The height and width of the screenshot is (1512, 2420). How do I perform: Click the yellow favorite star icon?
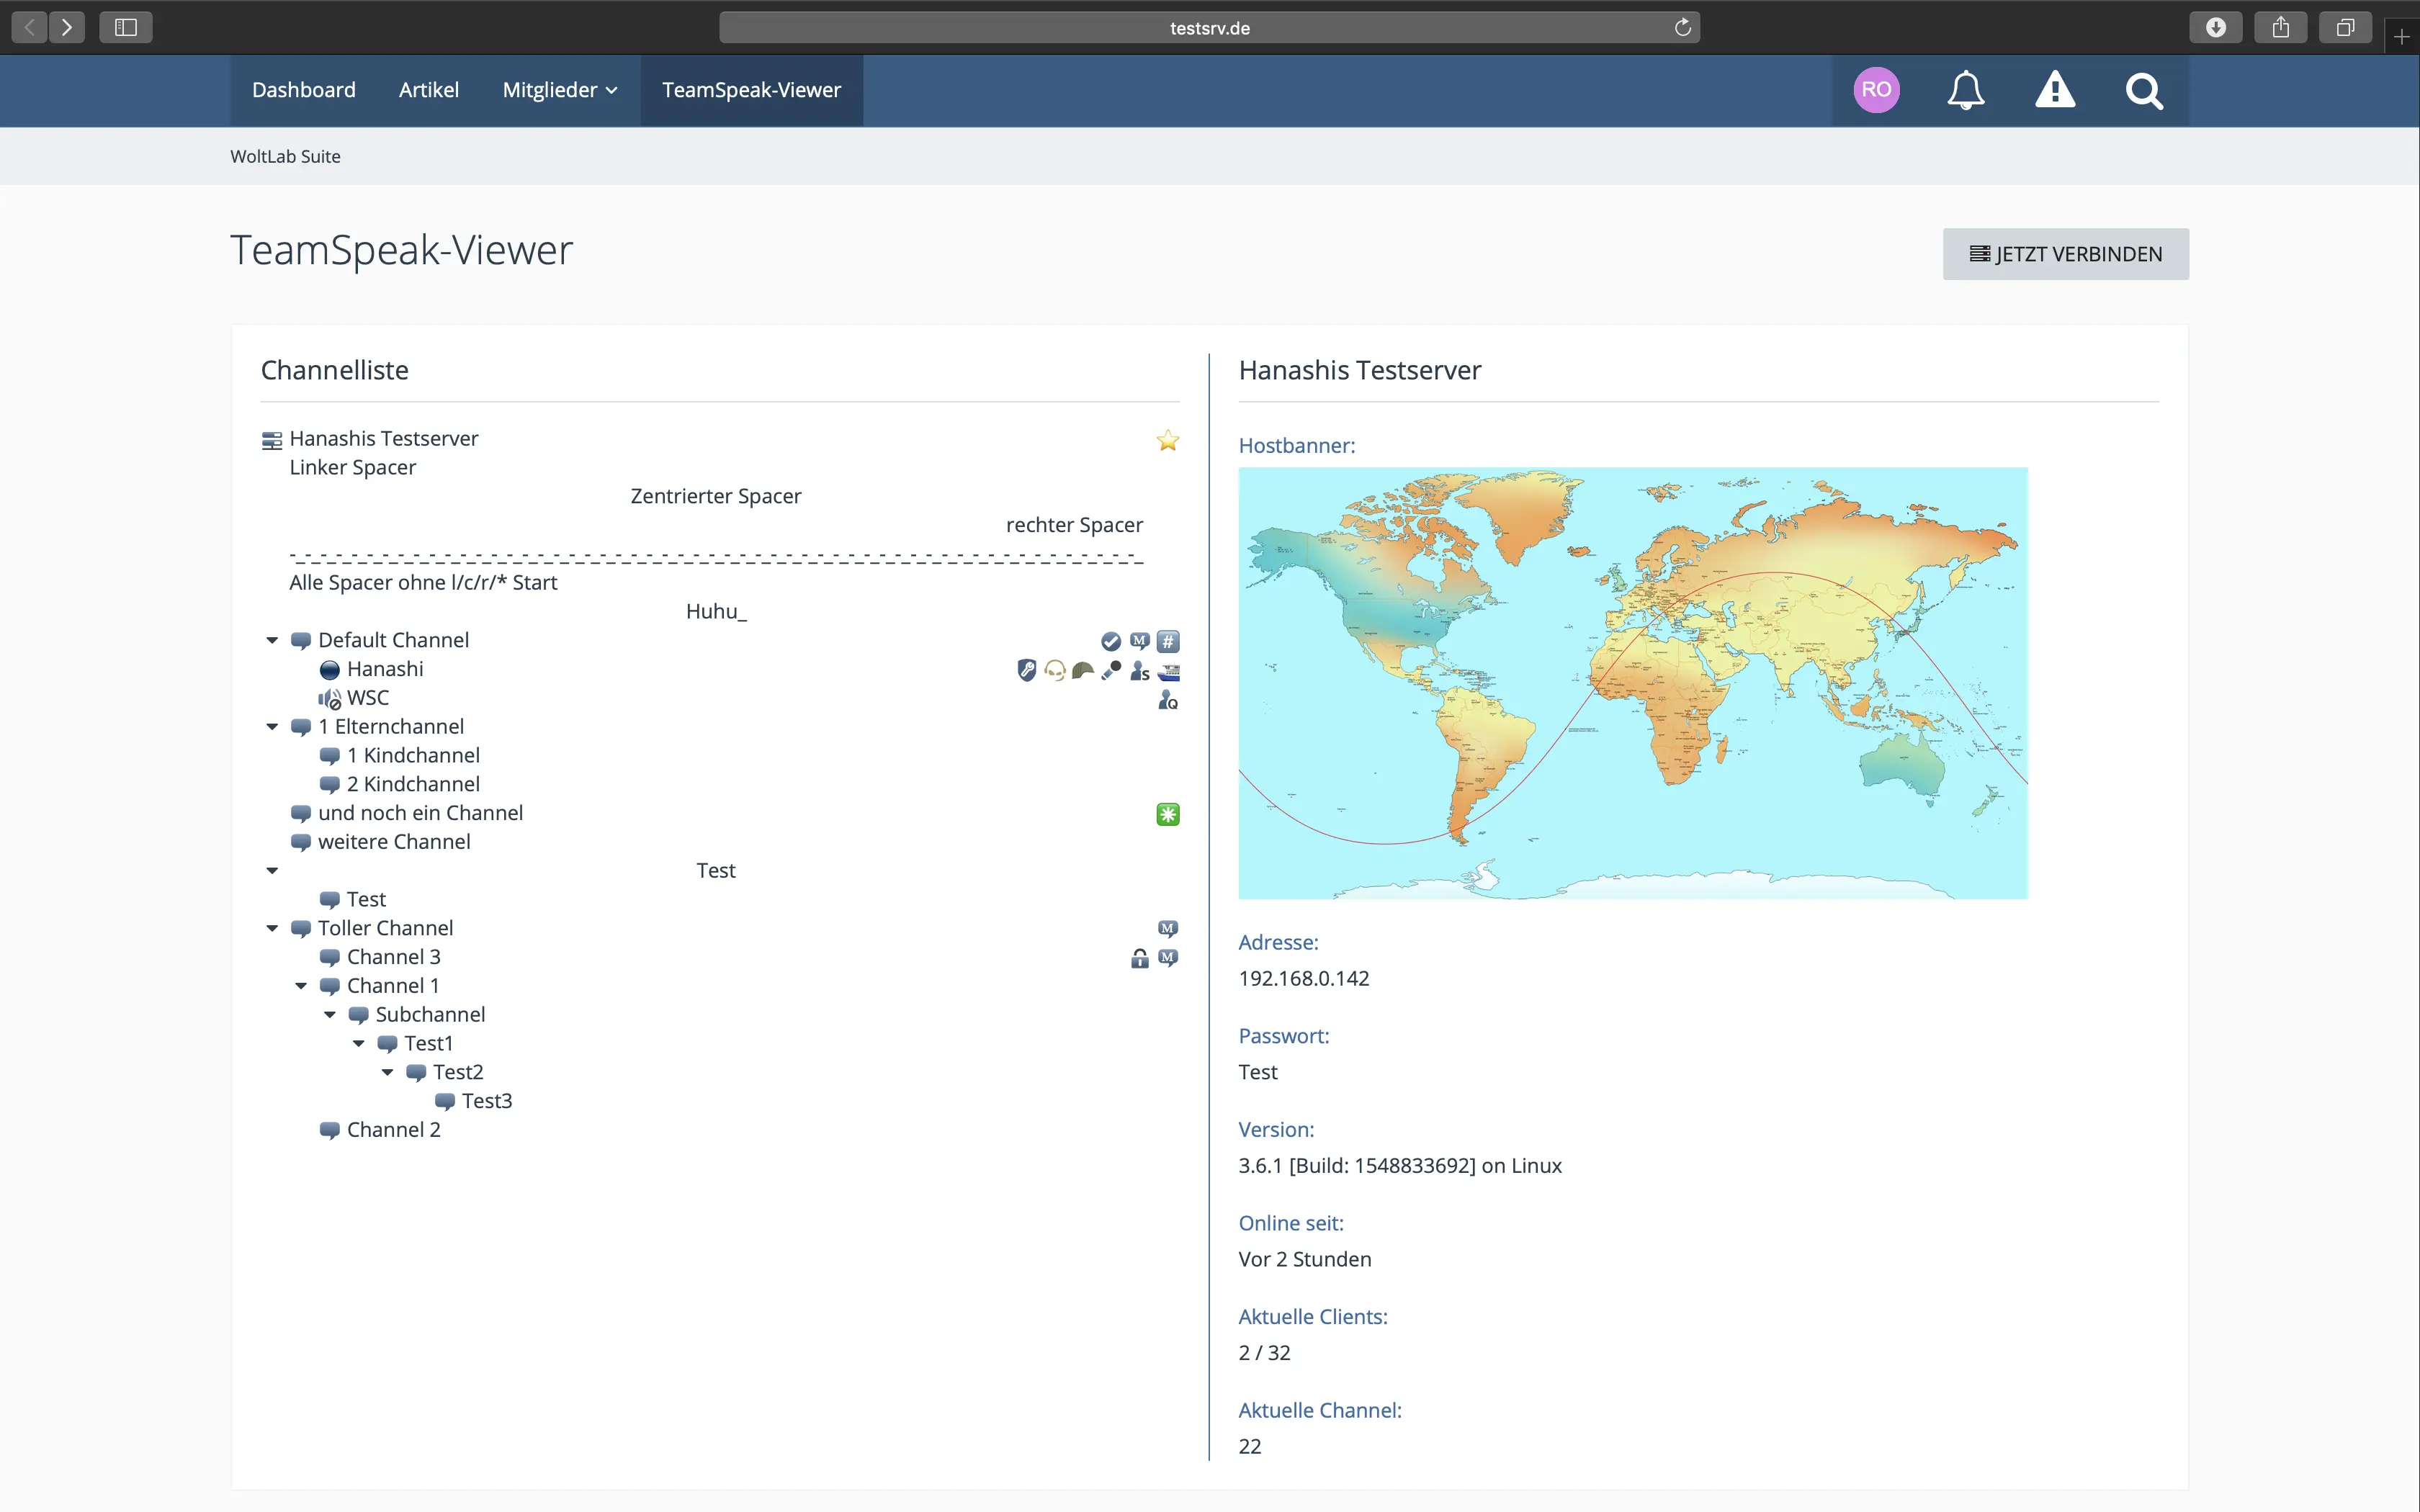tap(1167, 441)
